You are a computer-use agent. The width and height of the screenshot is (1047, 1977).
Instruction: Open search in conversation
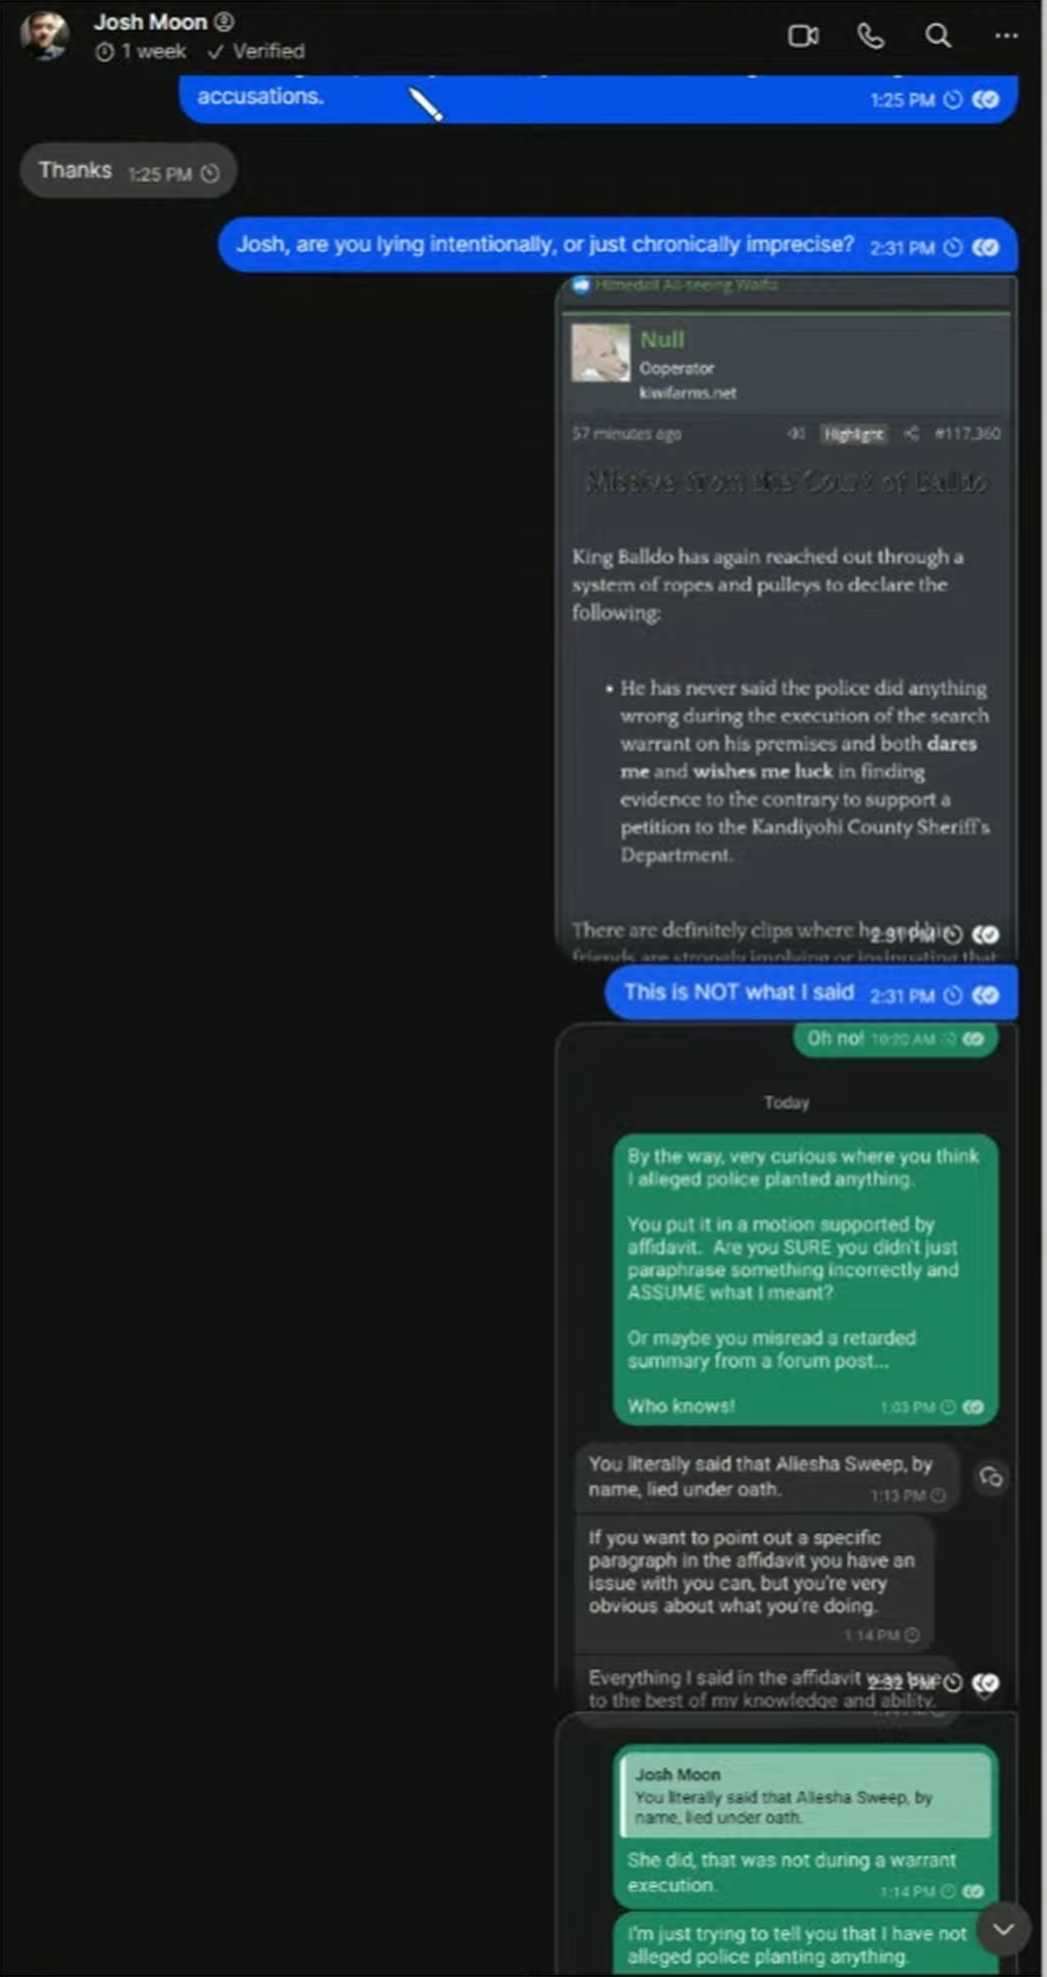(x=938, y=36)
